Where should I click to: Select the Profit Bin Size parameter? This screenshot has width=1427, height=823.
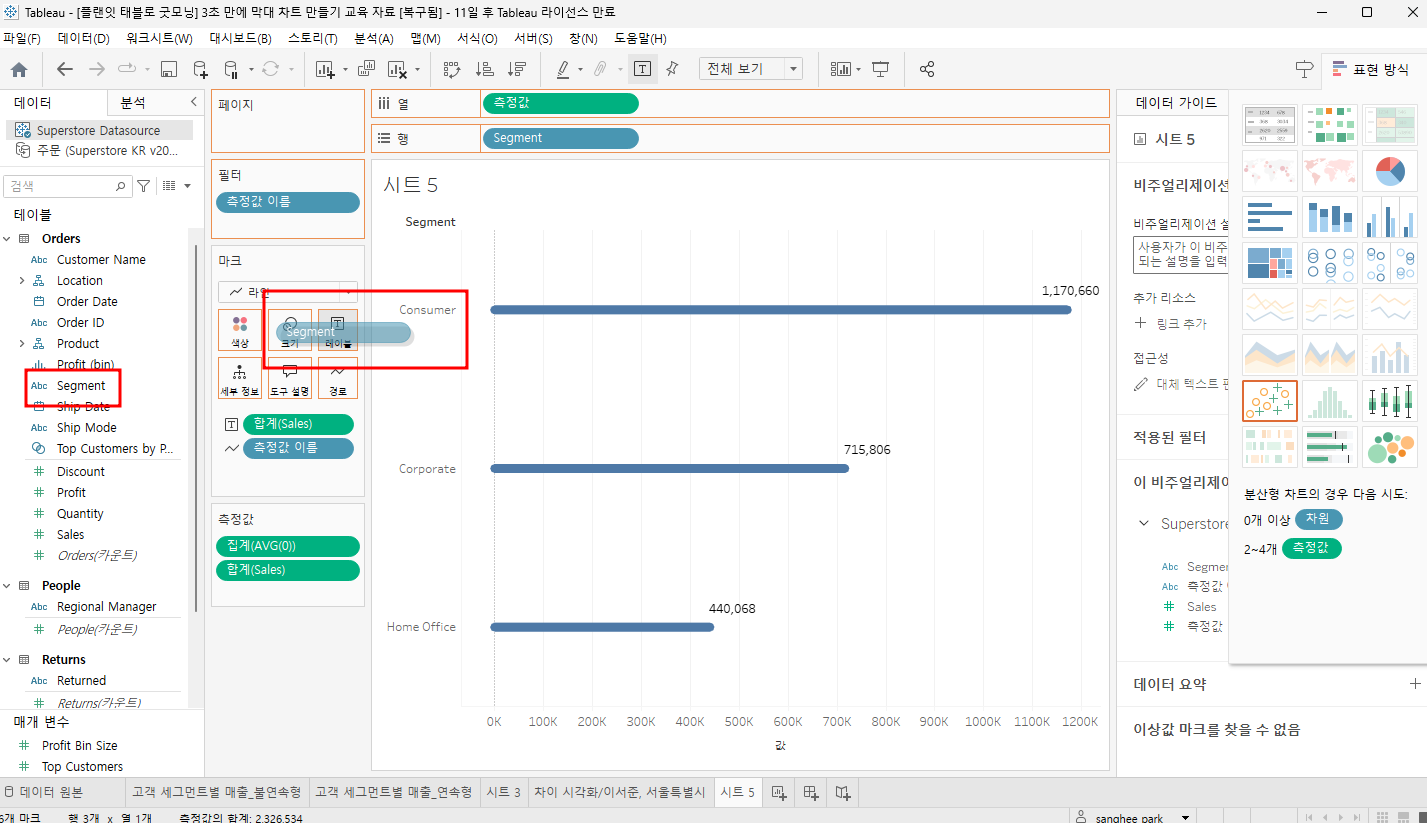80,746
